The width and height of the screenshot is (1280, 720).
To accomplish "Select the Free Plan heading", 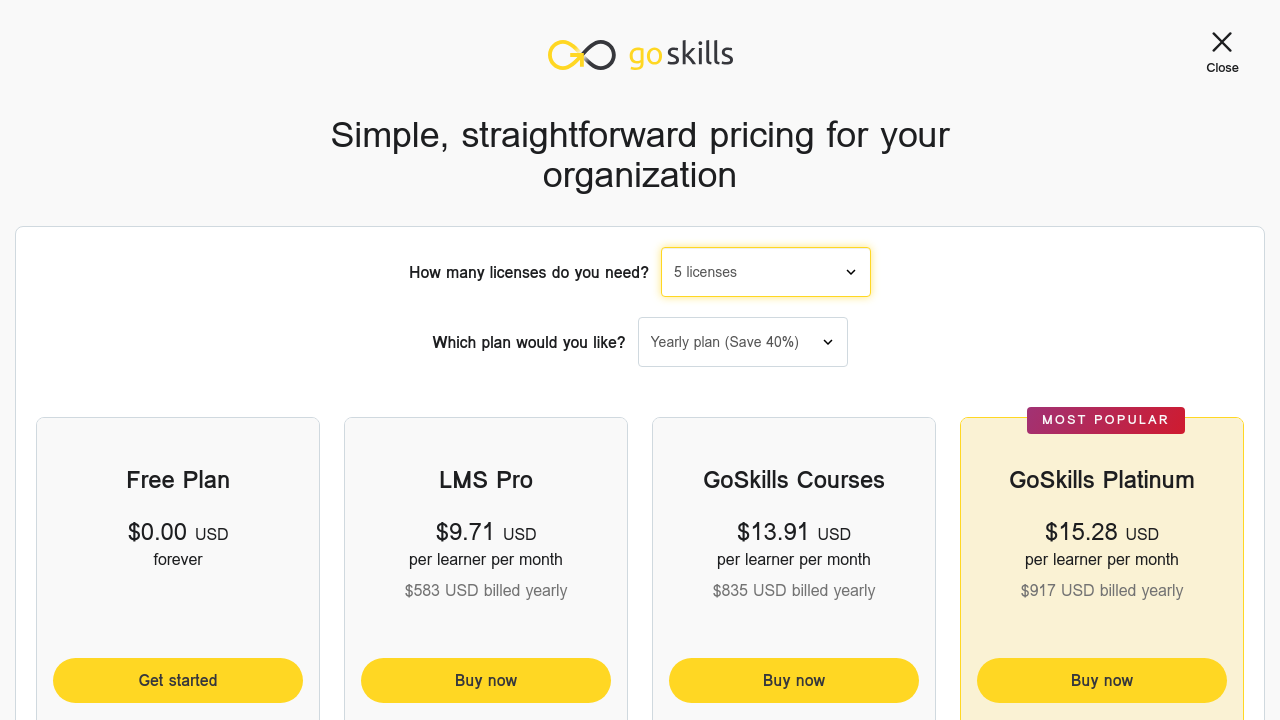I will click(x=178, y=480).
